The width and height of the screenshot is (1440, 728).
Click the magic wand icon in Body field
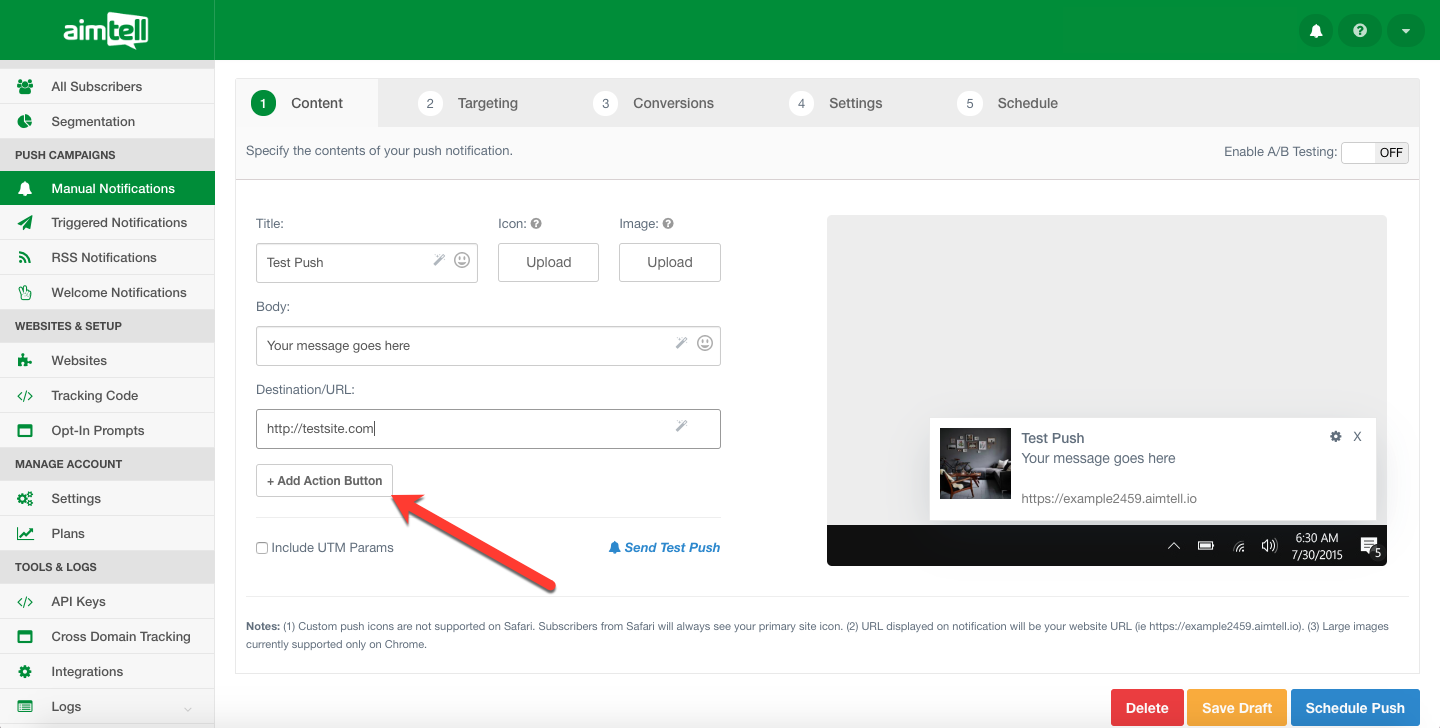coord(681,343)
